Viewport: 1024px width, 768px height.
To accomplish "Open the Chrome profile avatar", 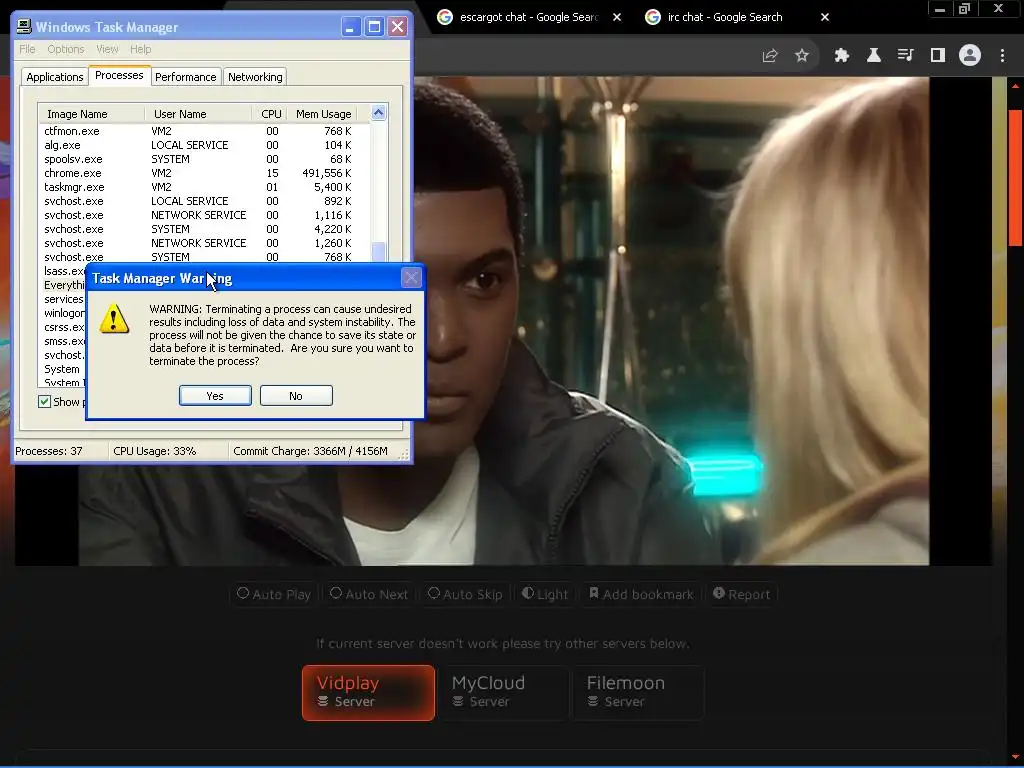I will pos(970,56).
